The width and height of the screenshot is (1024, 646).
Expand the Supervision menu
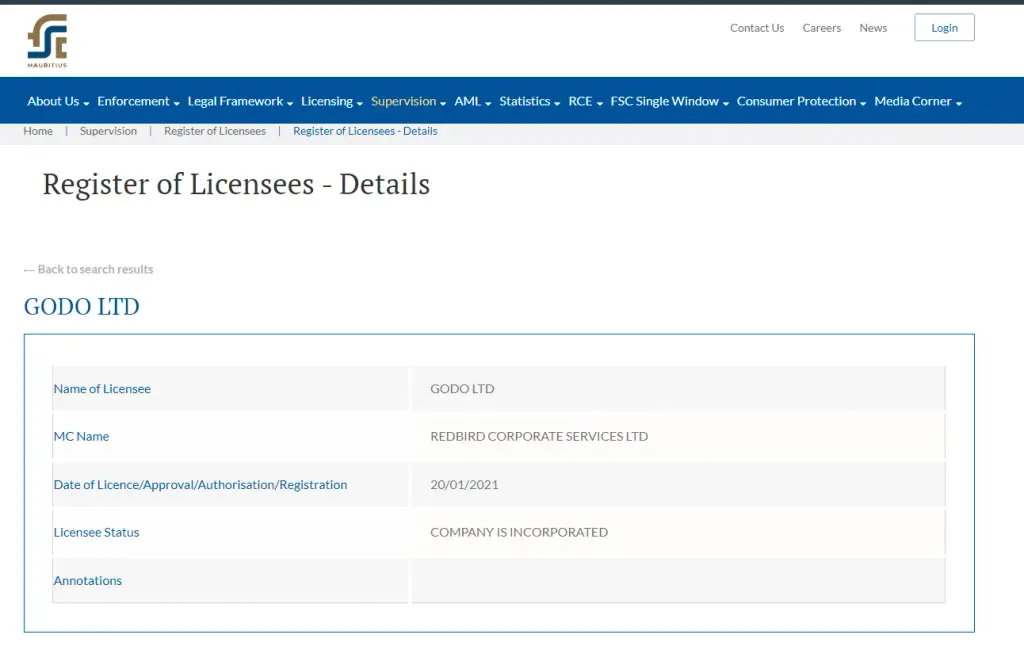[409, 101]
